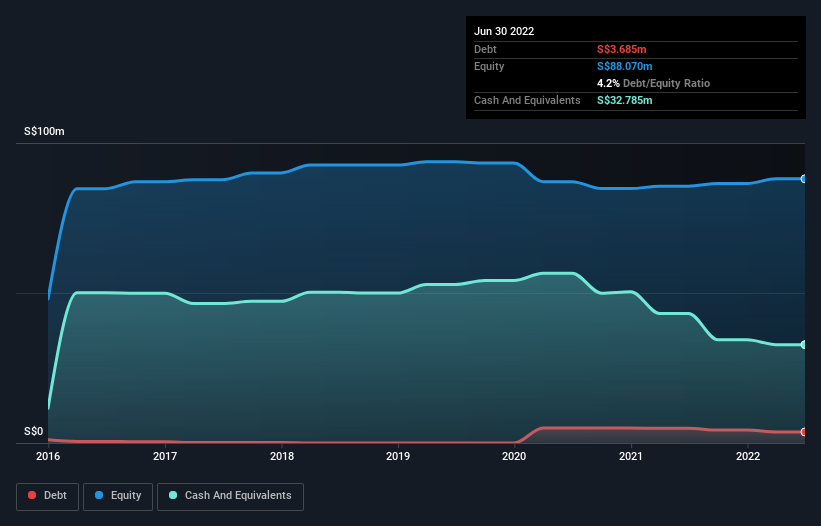Viewport: 821px width, 526px height.
Task: Click the S$0 y-axis label
Action: coord(34,431)
